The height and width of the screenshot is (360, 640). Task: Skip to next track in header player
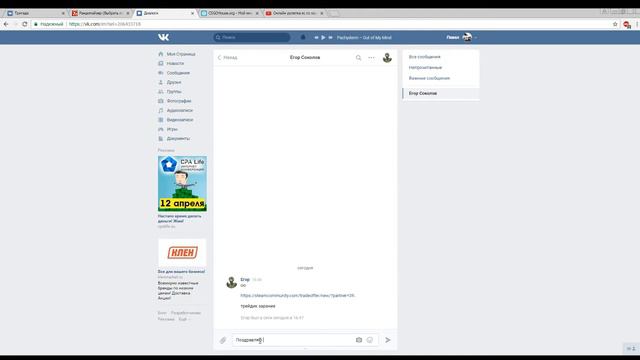pos(331,37)
